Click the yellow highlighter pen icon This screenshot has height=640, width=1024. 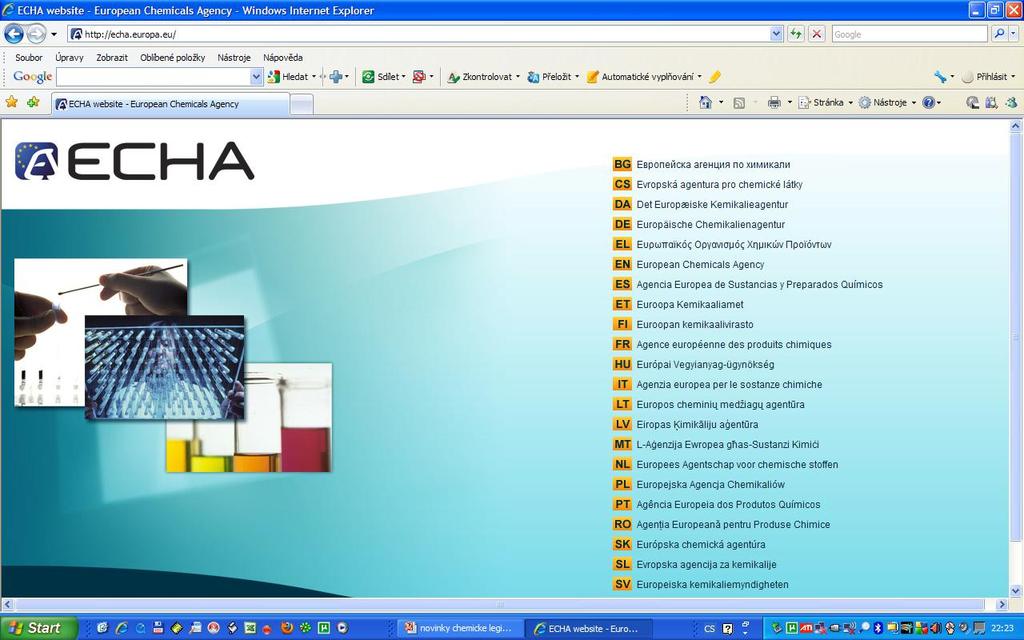pyautogui.click(x=715, y=76)
